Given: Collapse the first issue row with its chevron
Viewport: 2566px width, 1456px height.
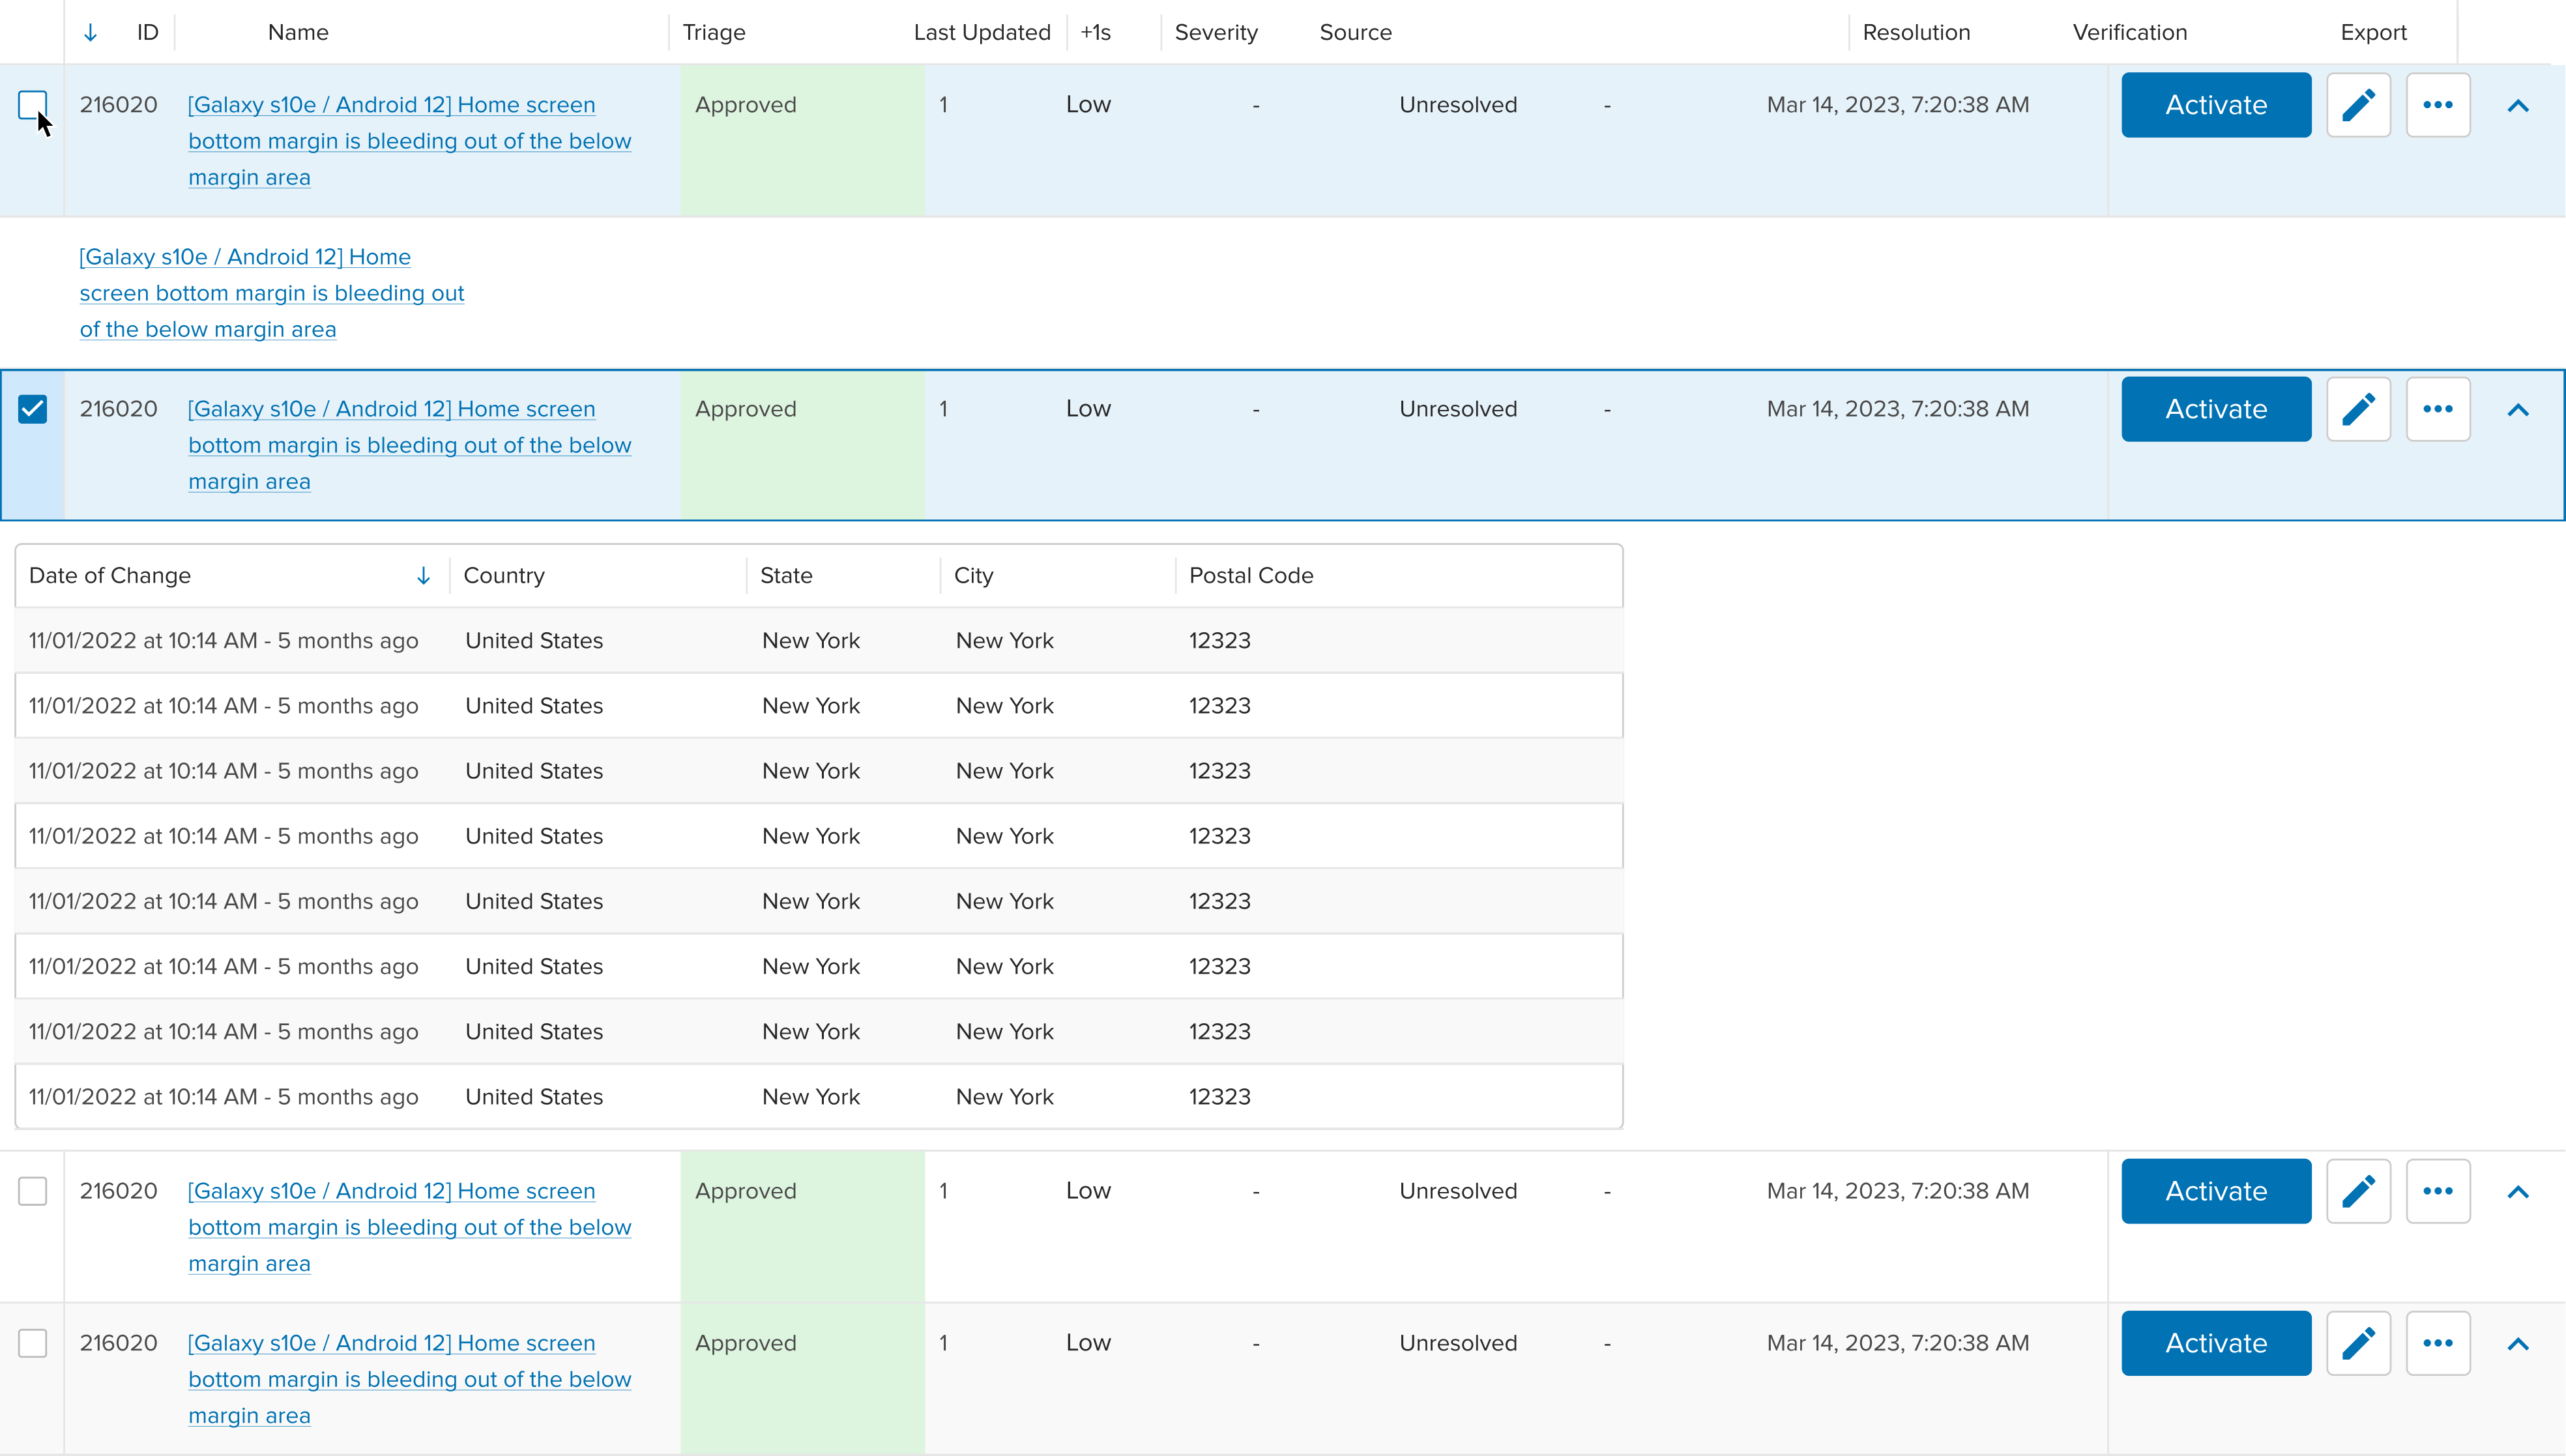Looking at the screenshot, I should (2518, 106).
